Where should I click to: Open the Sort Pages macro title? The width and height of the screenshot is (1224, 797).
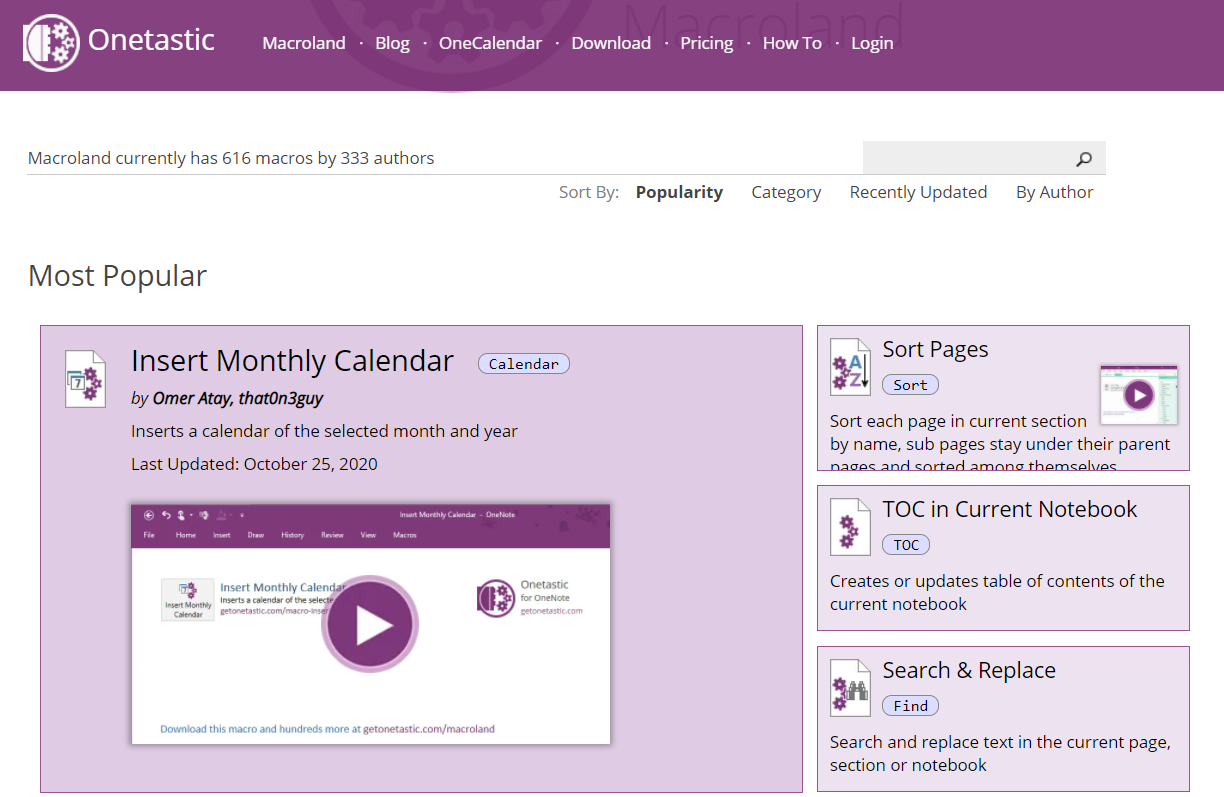coord(935,349)
